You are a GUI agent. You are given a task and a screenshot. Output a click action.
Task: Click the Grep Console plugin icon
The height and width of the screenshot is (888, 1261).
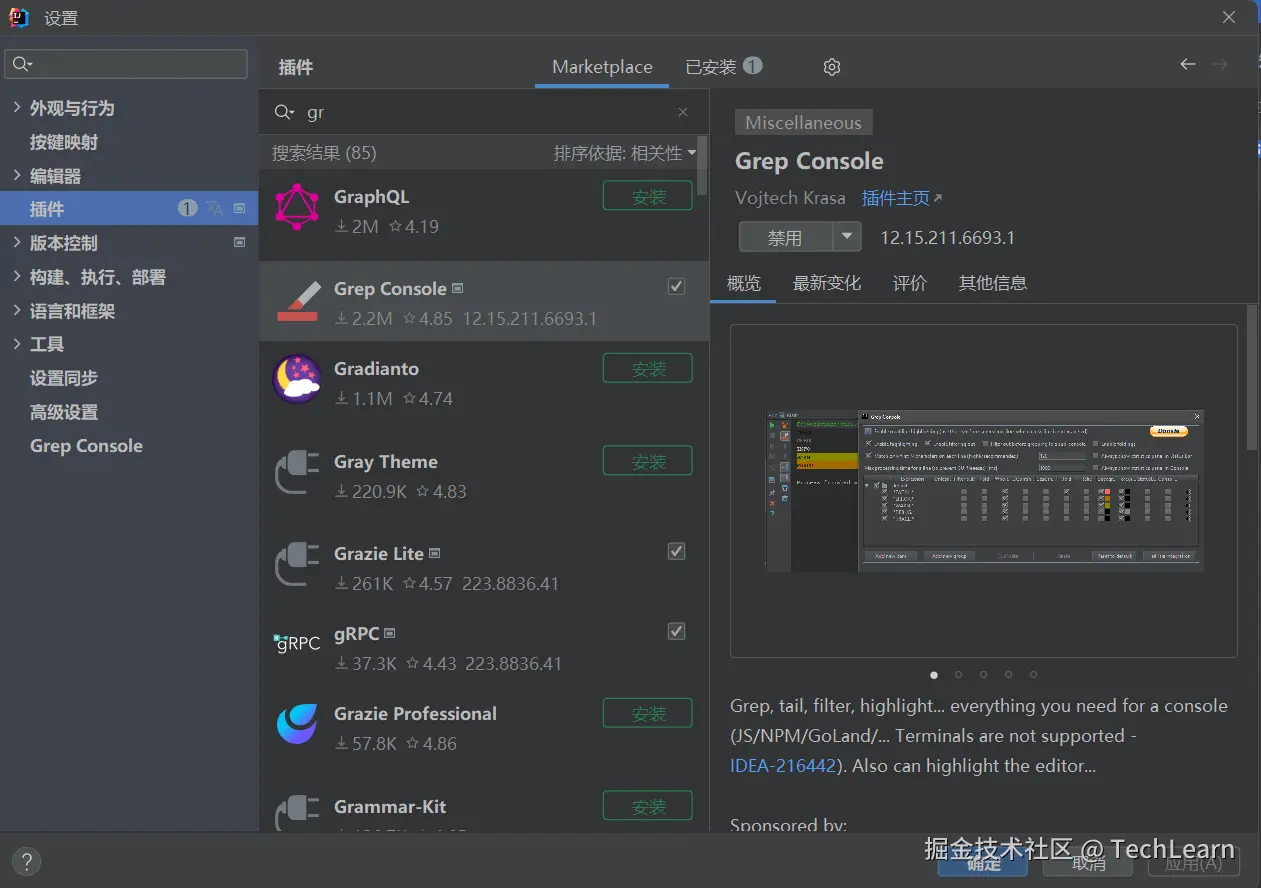(x=297, y=301)
